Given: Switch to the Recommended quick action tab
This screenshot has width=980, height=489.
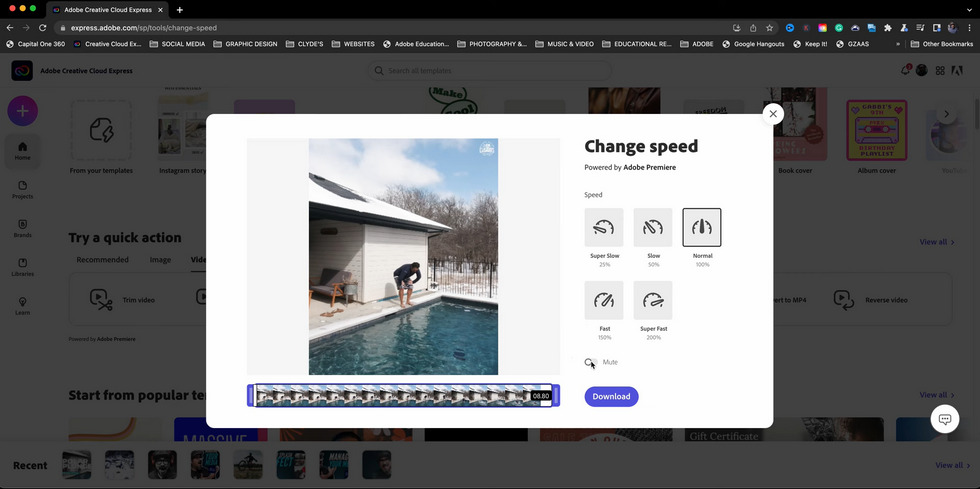Looking at the screenshot, I should click(102, 260).
